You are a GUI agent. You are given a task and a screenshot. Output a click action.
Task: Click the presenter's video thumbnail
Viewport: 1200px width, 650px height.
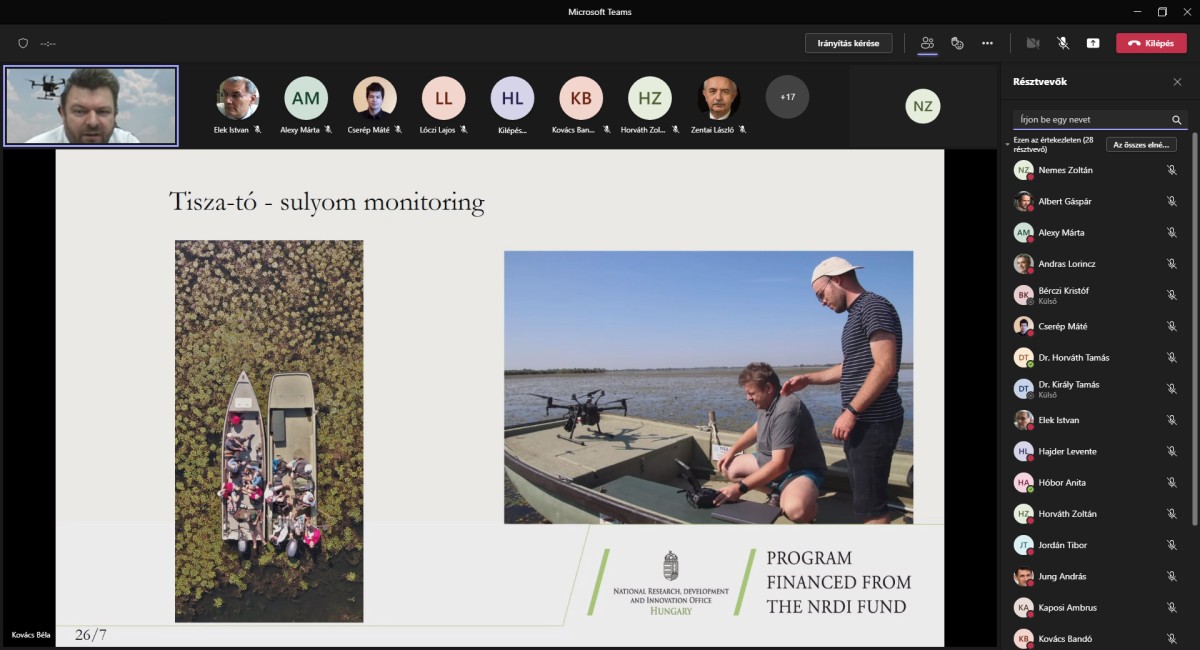click(91, 106)
